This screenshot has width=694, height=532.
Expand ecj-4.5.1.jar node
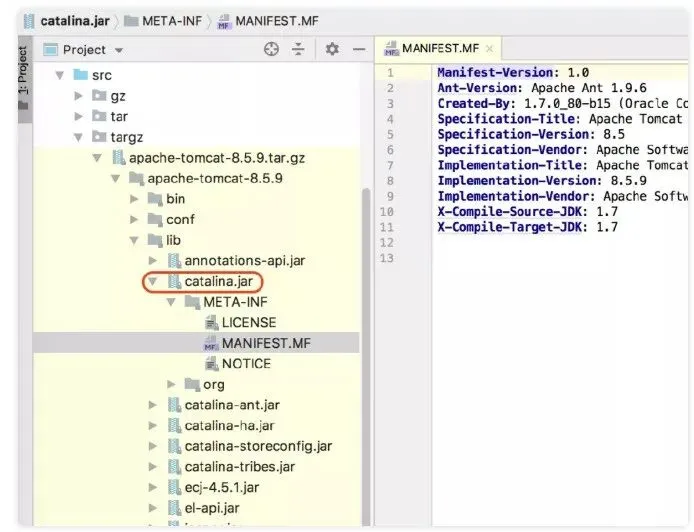click(153, 487)
